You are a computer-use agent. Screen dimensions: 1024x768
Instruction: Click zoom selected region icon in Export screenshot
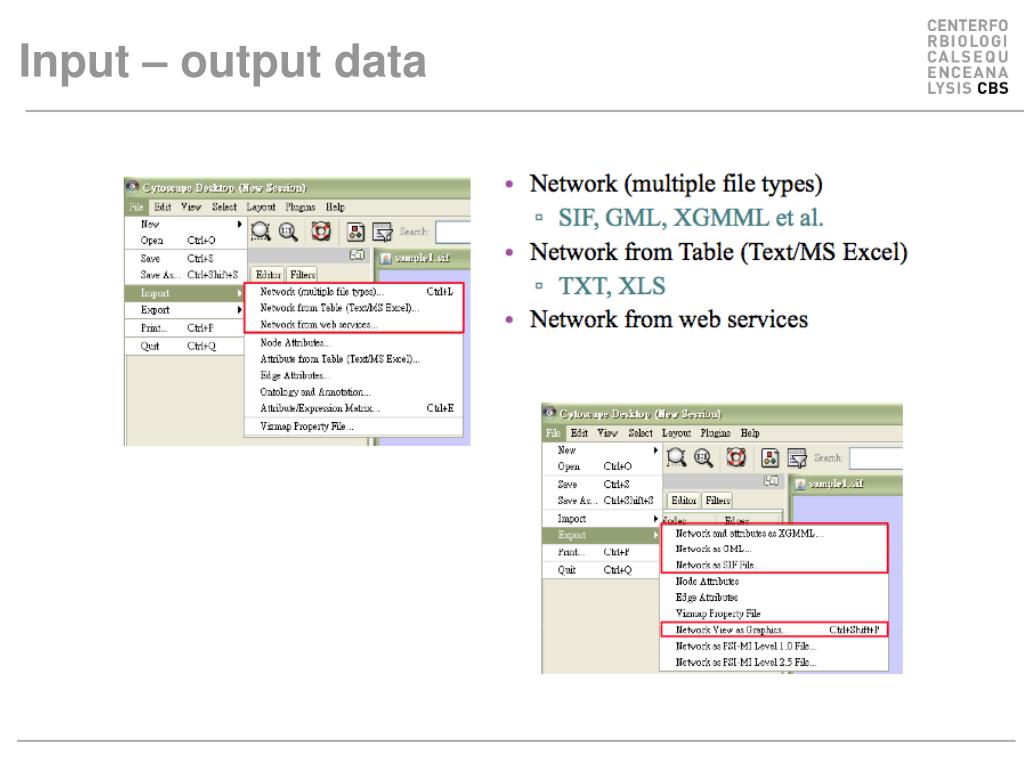[x=676, y=457]
